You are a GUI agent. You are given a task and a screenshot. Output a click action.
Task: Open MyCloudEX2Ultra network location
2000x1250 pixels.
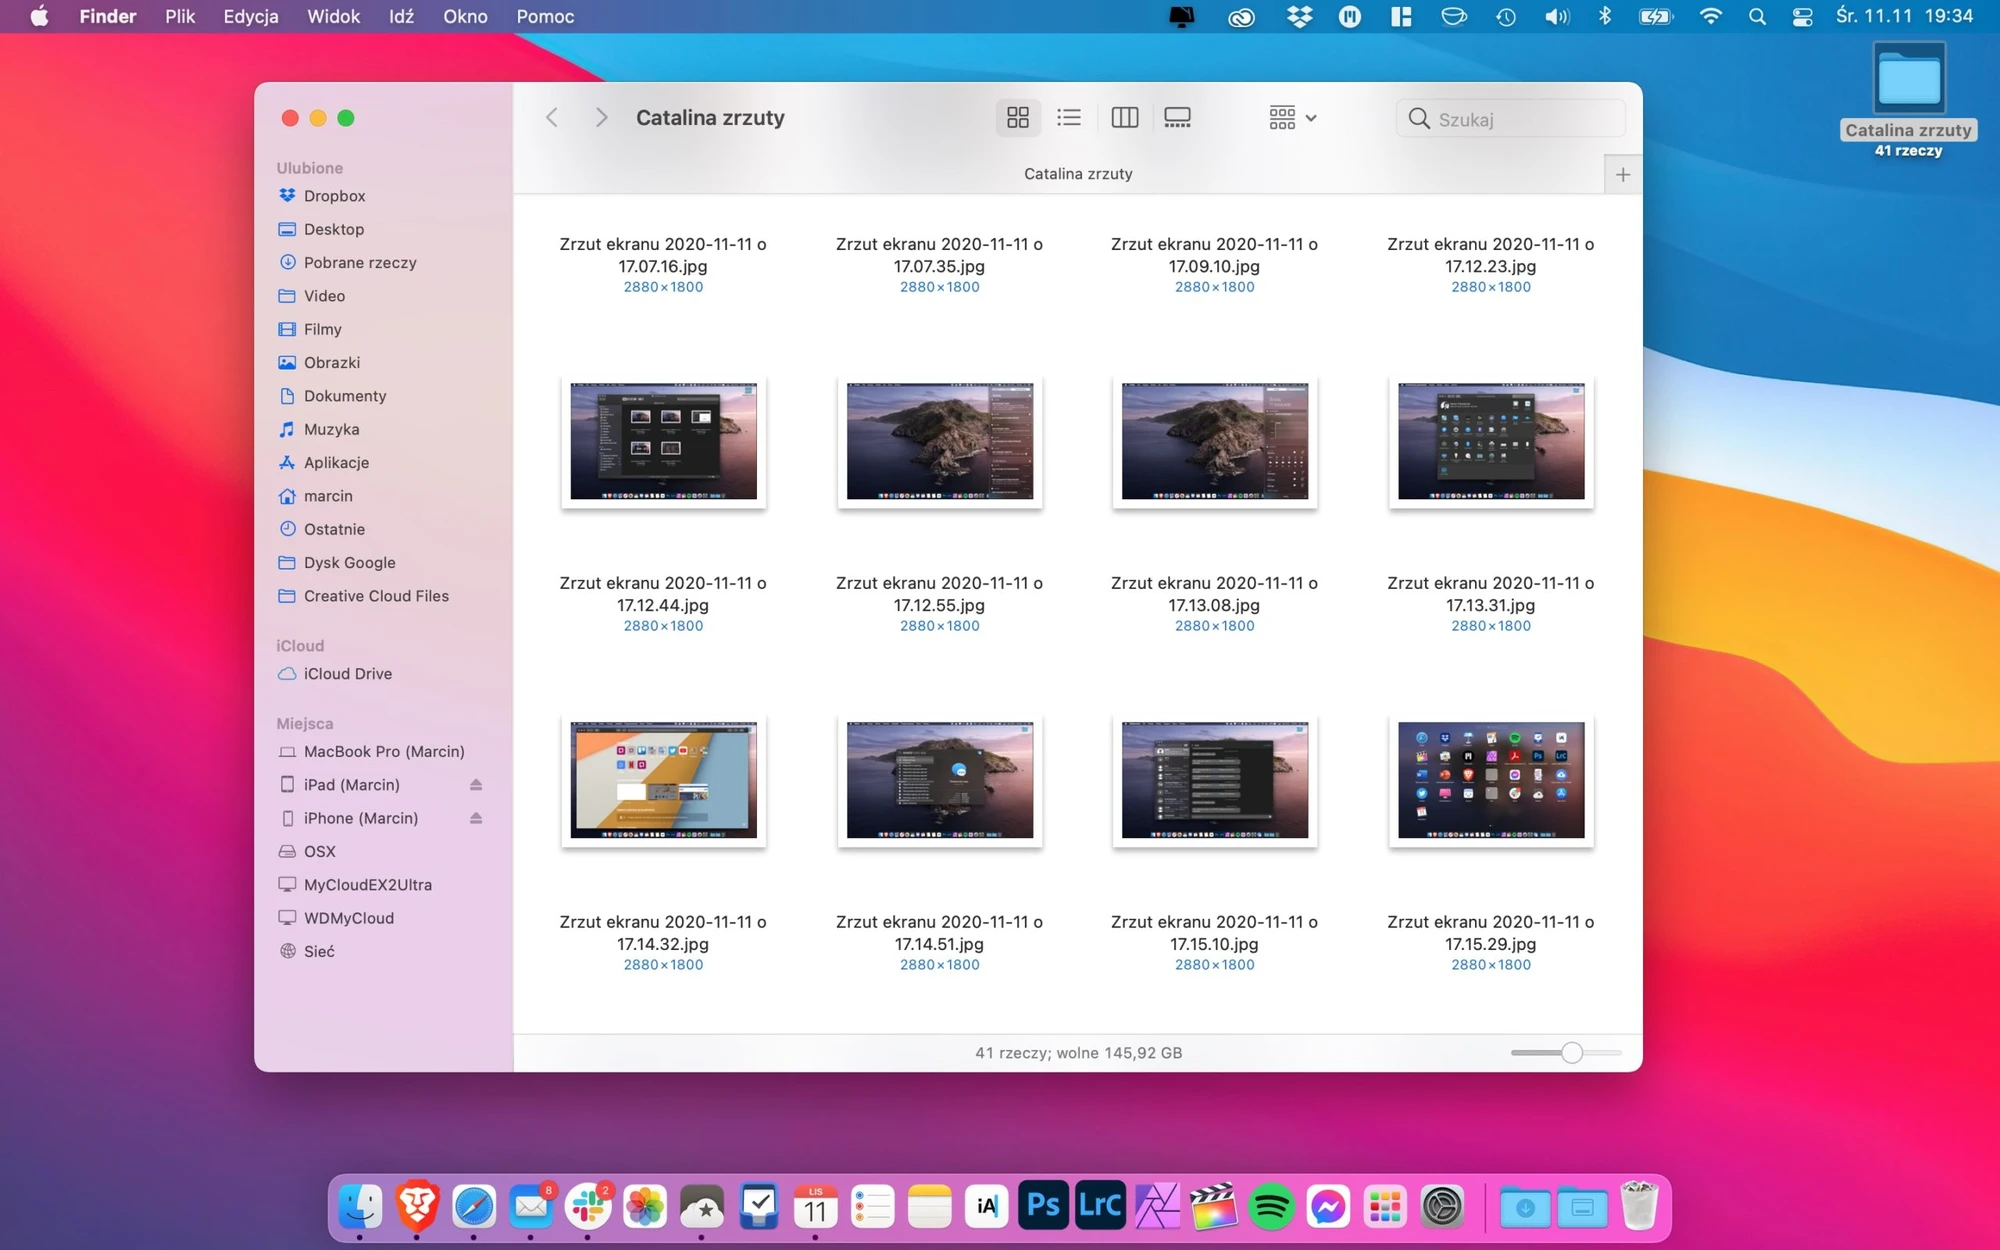click(x=367, y=885)
